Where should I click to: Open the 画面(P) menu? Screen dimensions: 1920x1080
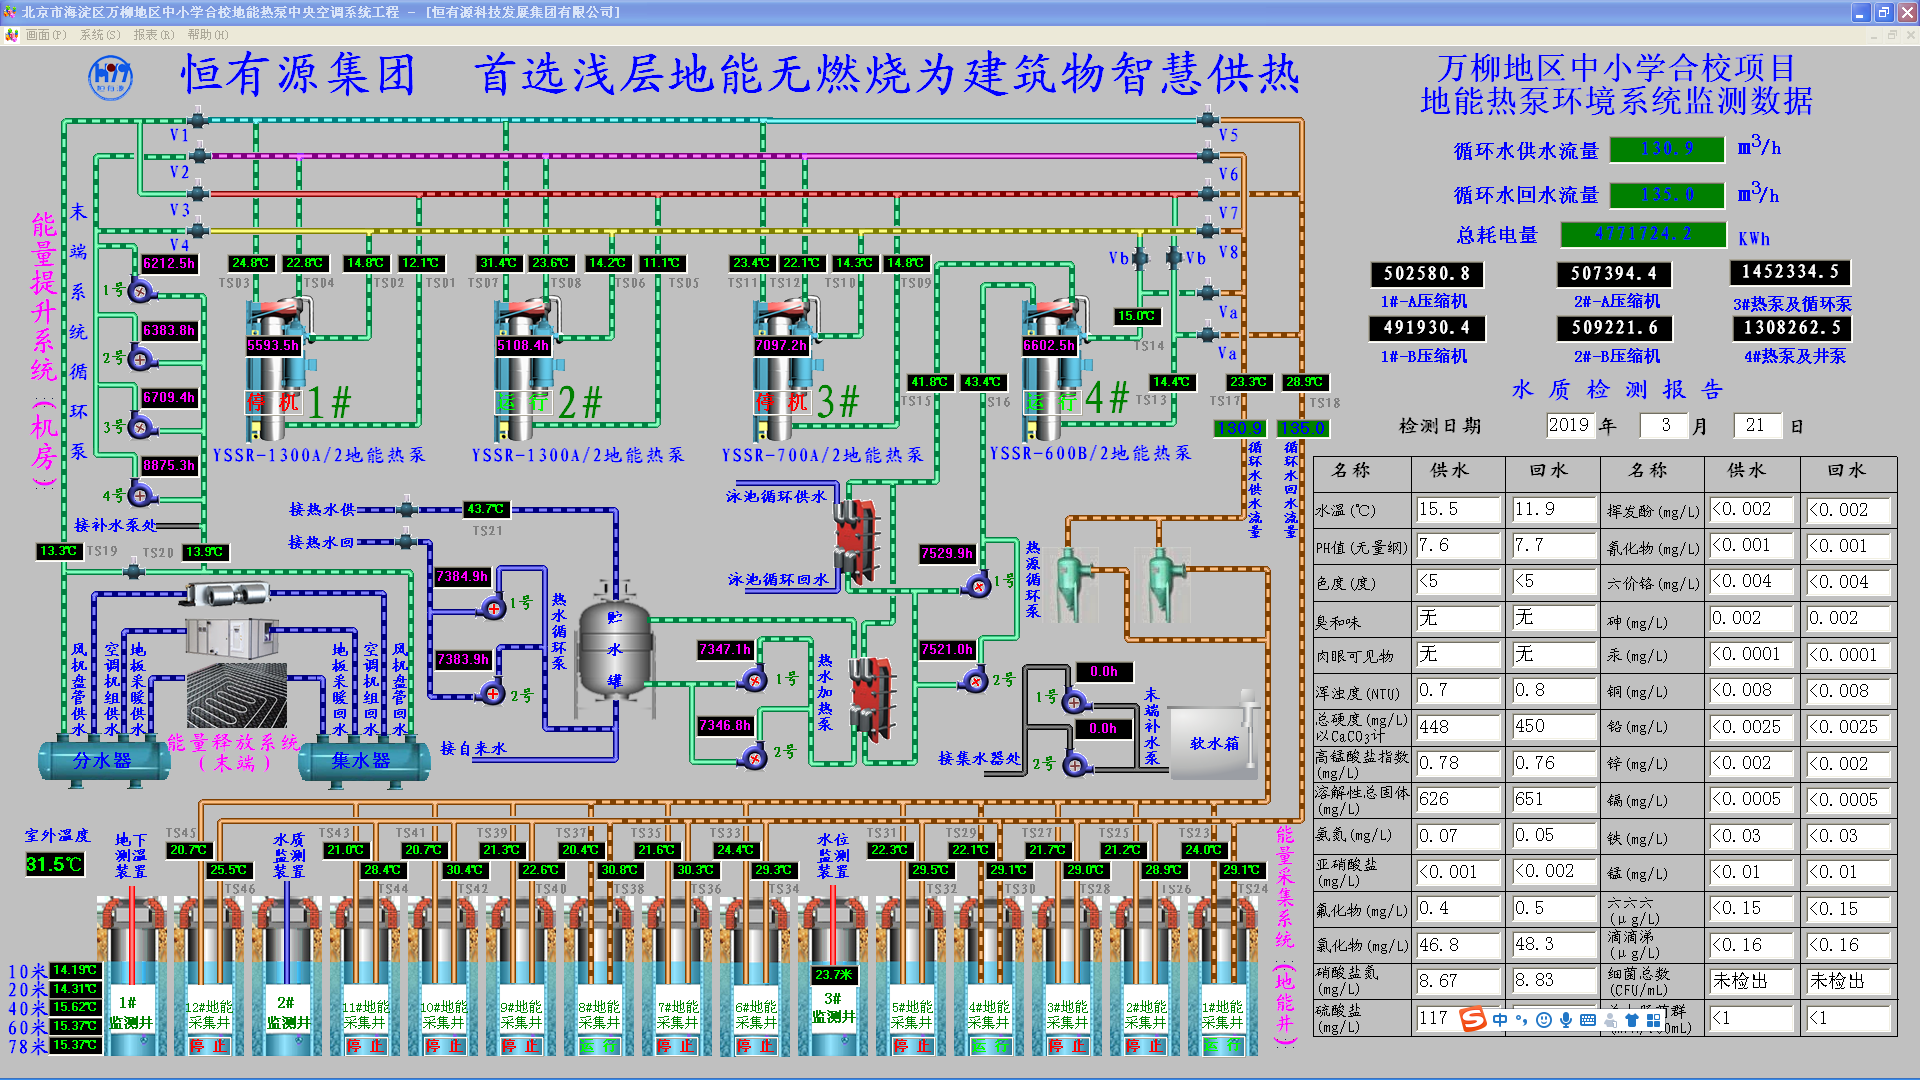tap(45, 35)
